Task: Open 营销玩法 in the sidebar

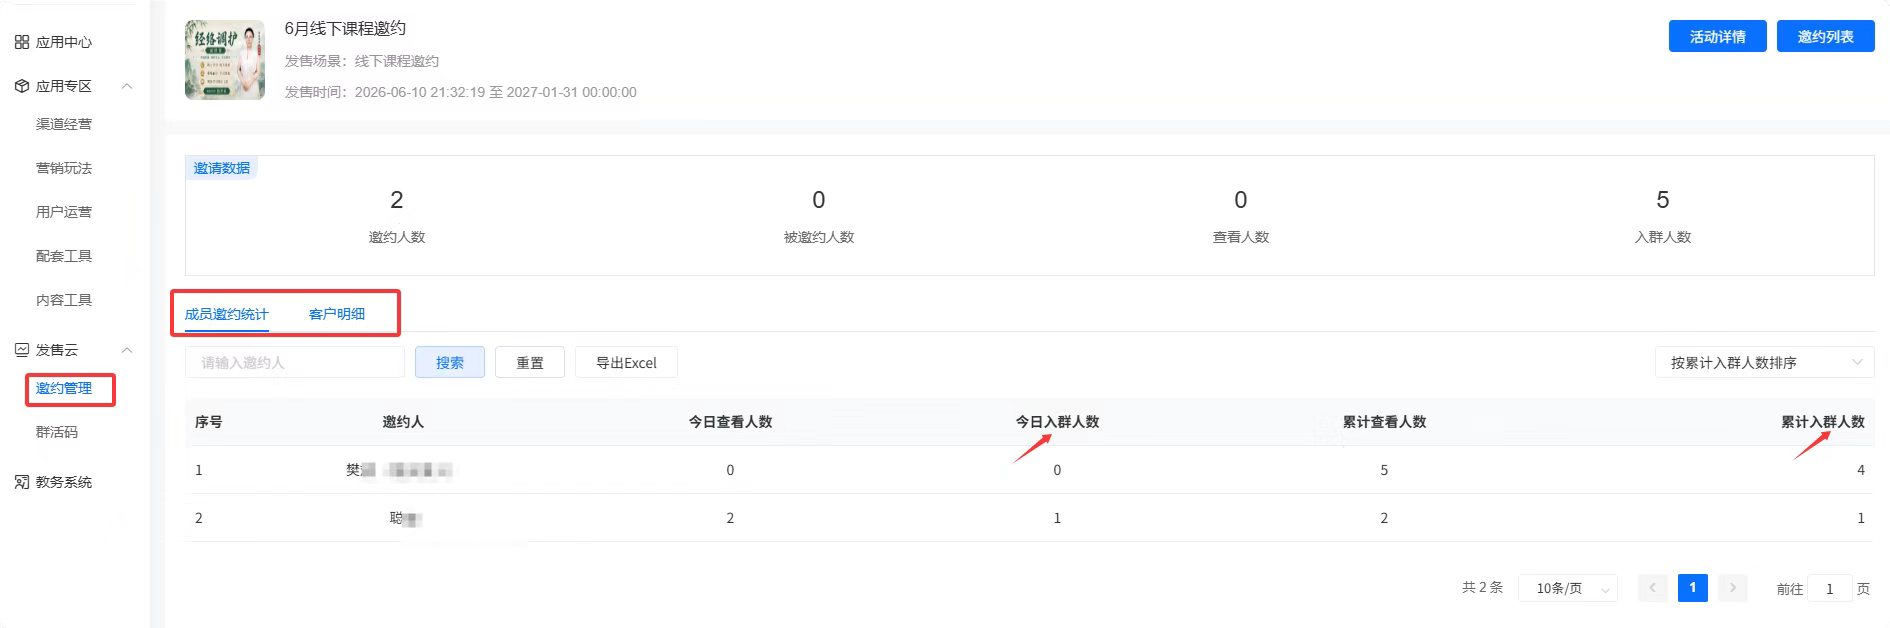Action: point(64,168)
